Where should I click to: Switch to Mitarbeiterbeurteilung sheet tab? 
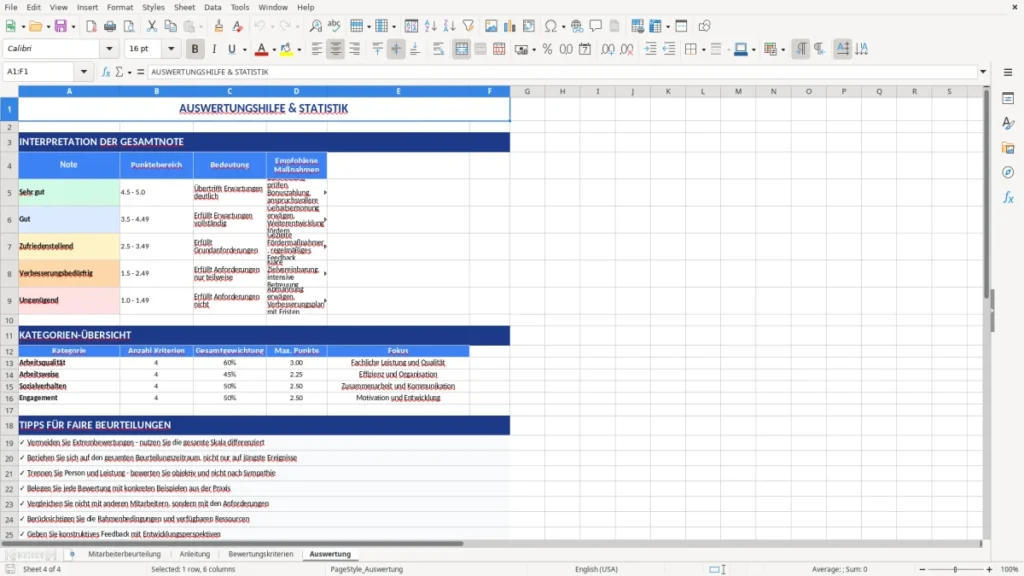pyautogui.click(x=124, y=554)
